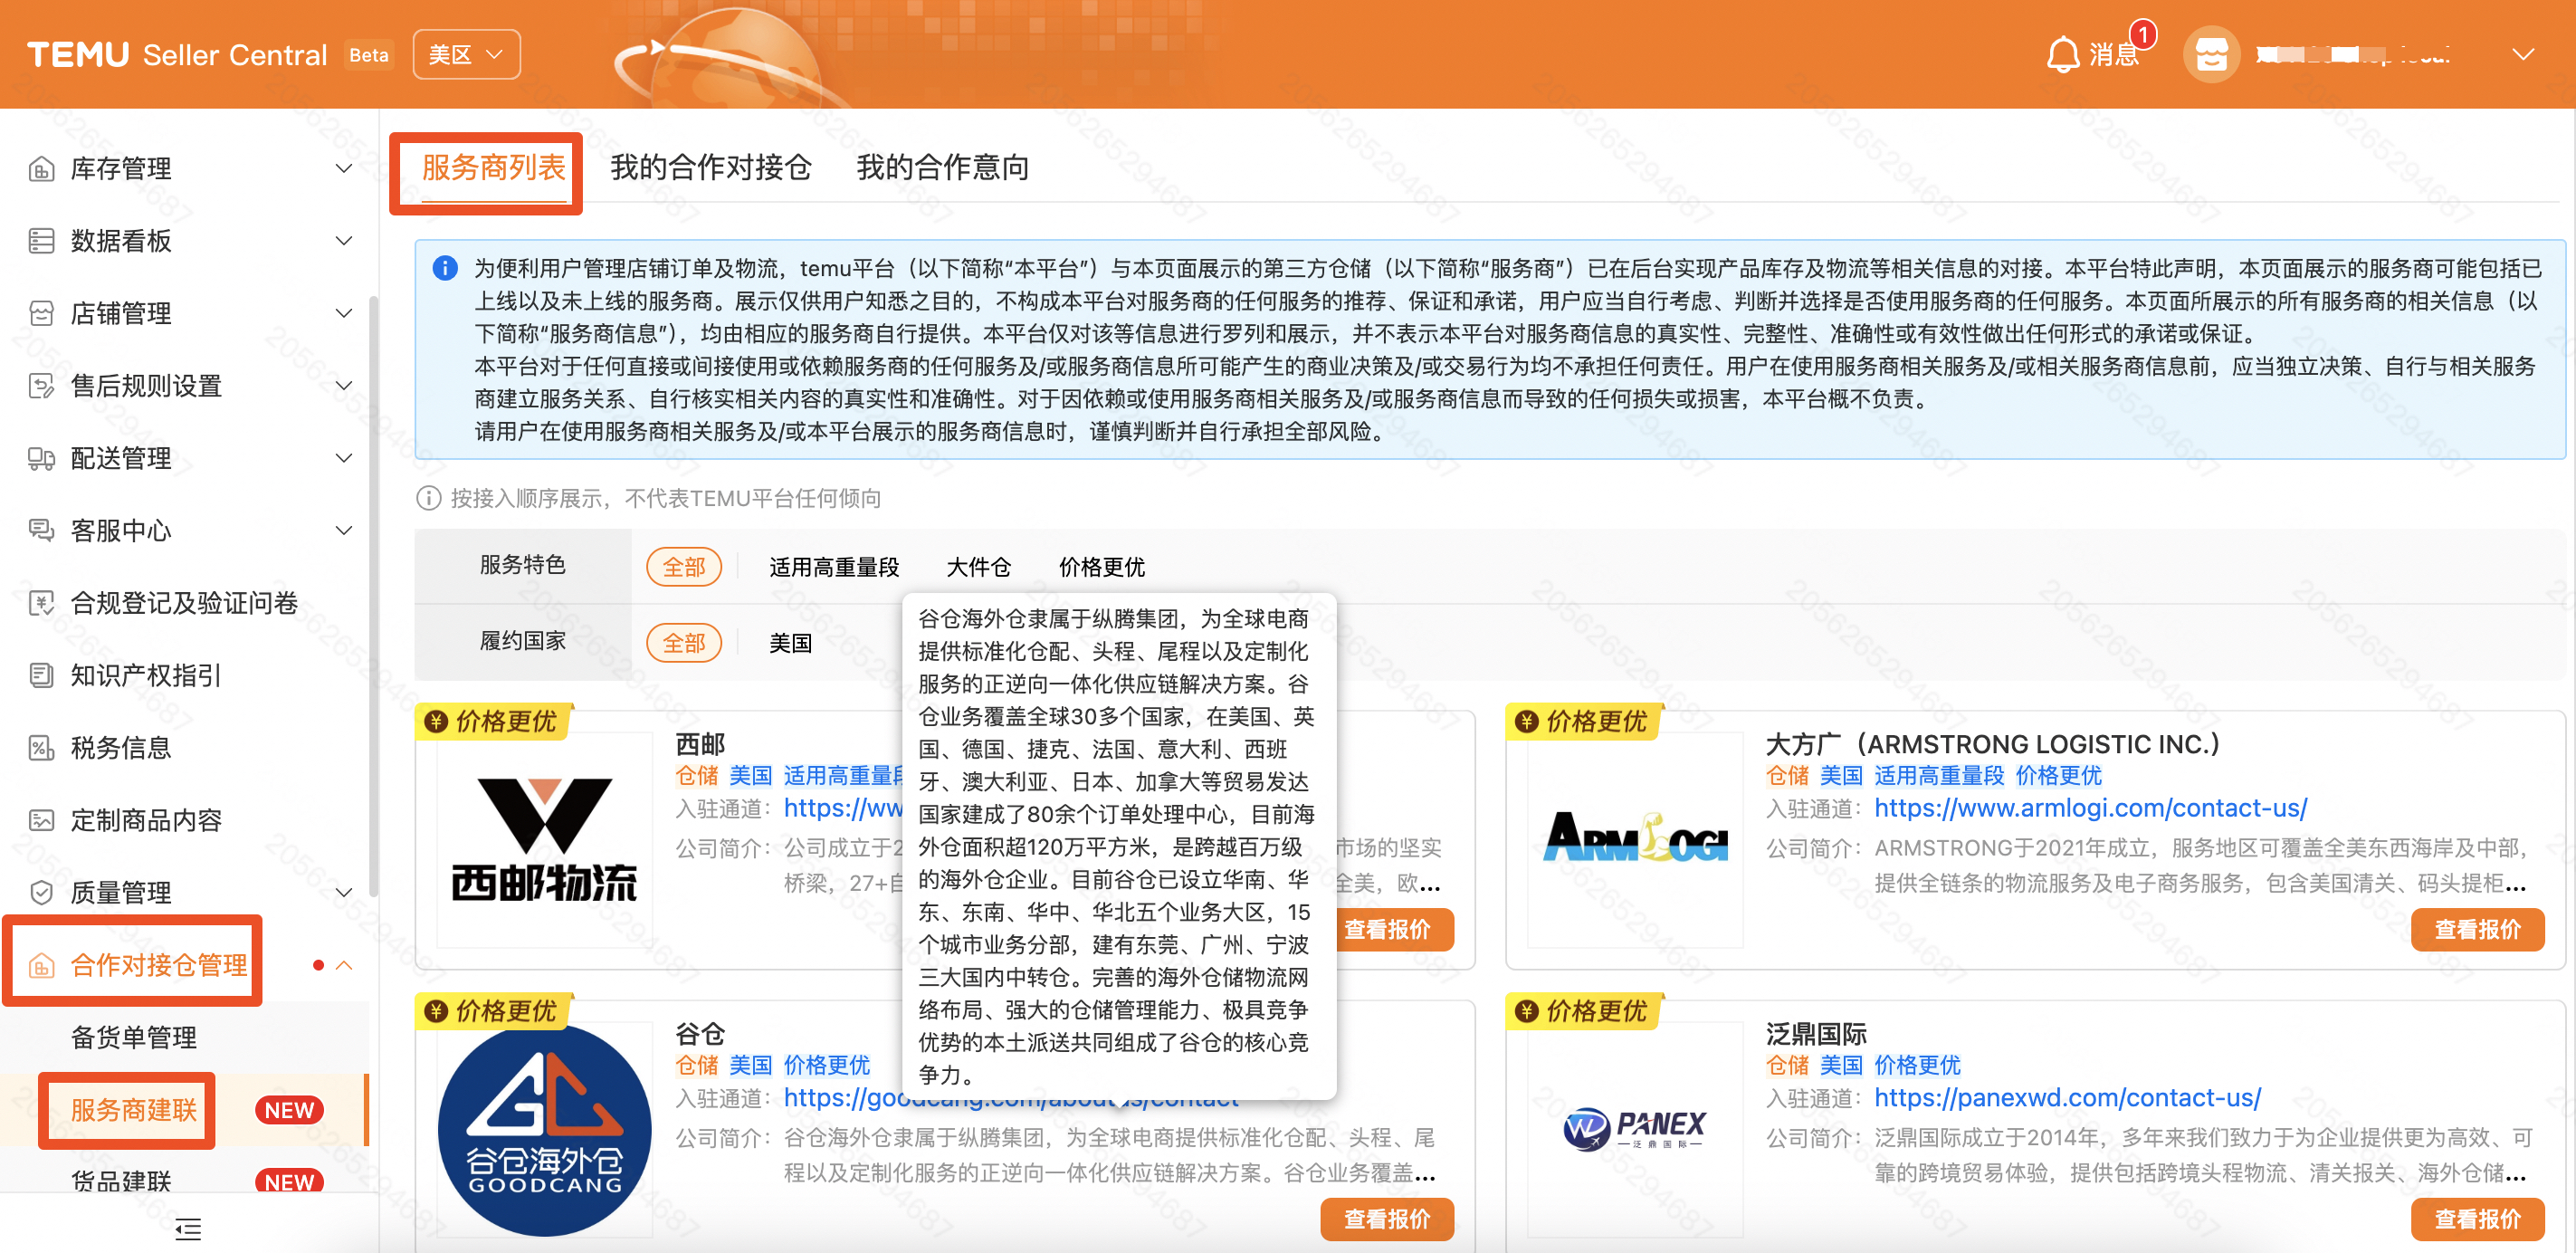Click the 泛鼎国际 company name
Viewport: 2576px width, 1253px height.
pos(1816,1034)
